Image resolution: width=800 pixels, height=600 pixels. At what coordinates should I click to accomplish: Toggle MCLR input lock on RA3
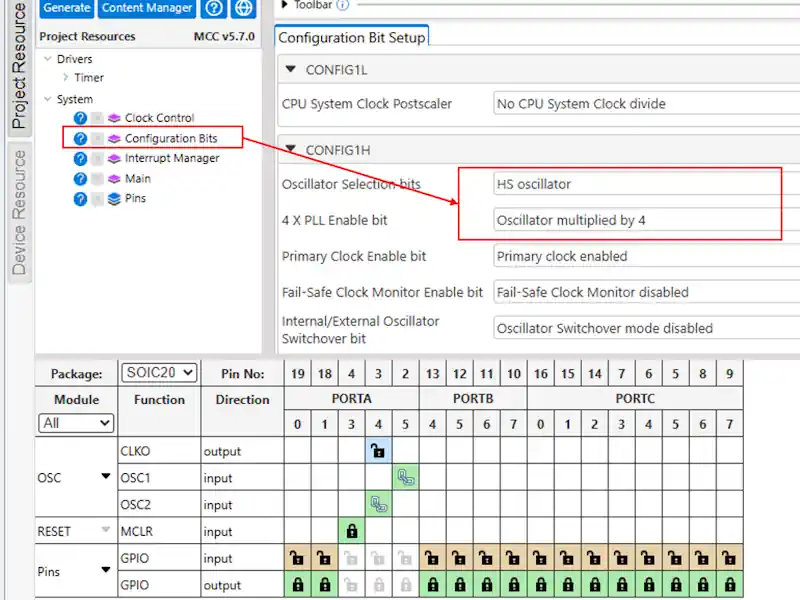coord(352,531)
